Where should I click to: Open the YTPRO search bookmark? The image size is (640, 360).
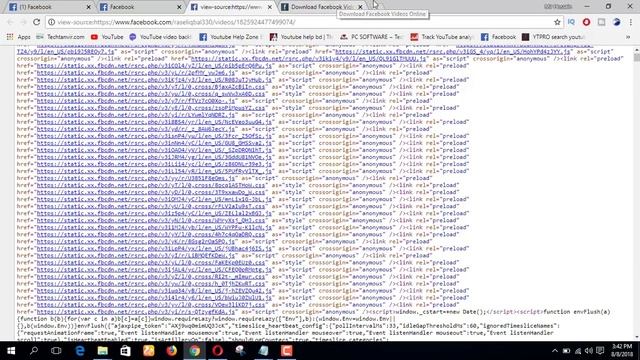tap(553, 37)
